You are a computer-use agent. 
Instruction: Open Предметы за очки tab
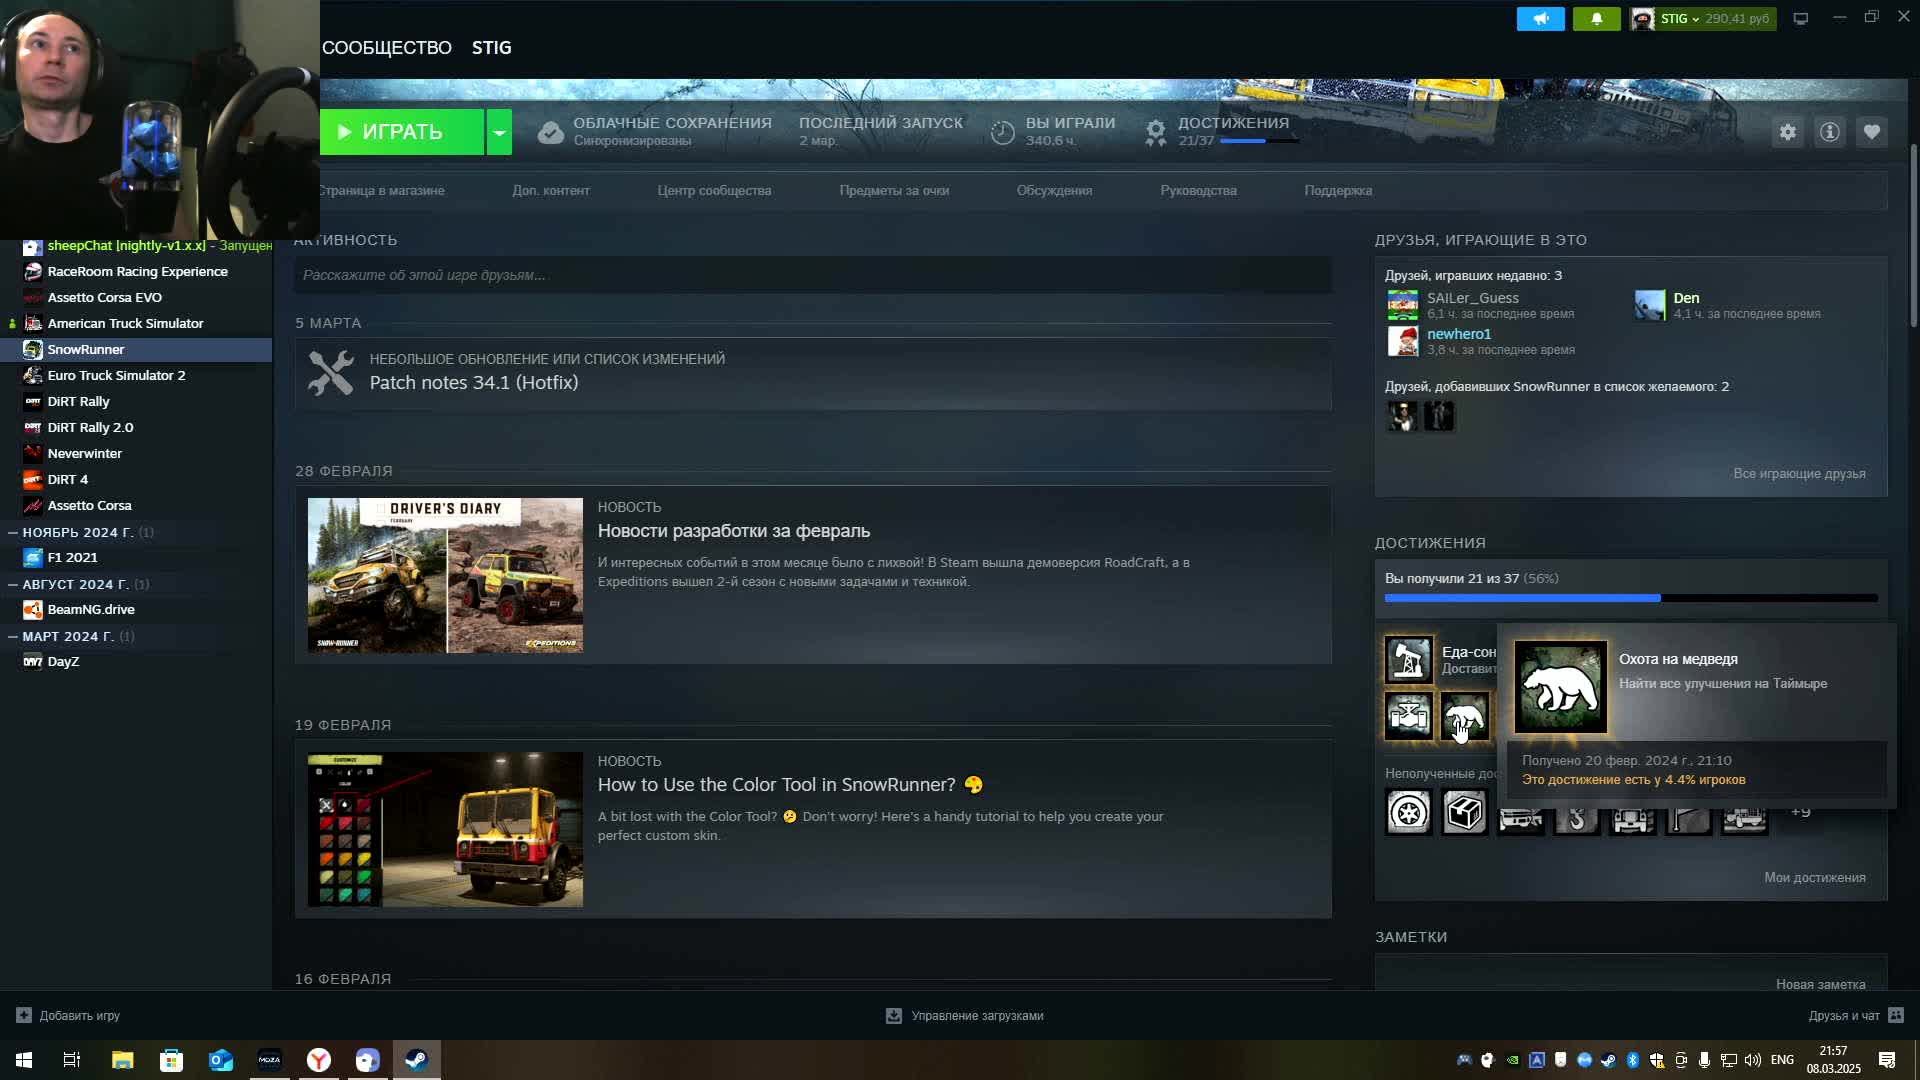click(x=894, y=190)
